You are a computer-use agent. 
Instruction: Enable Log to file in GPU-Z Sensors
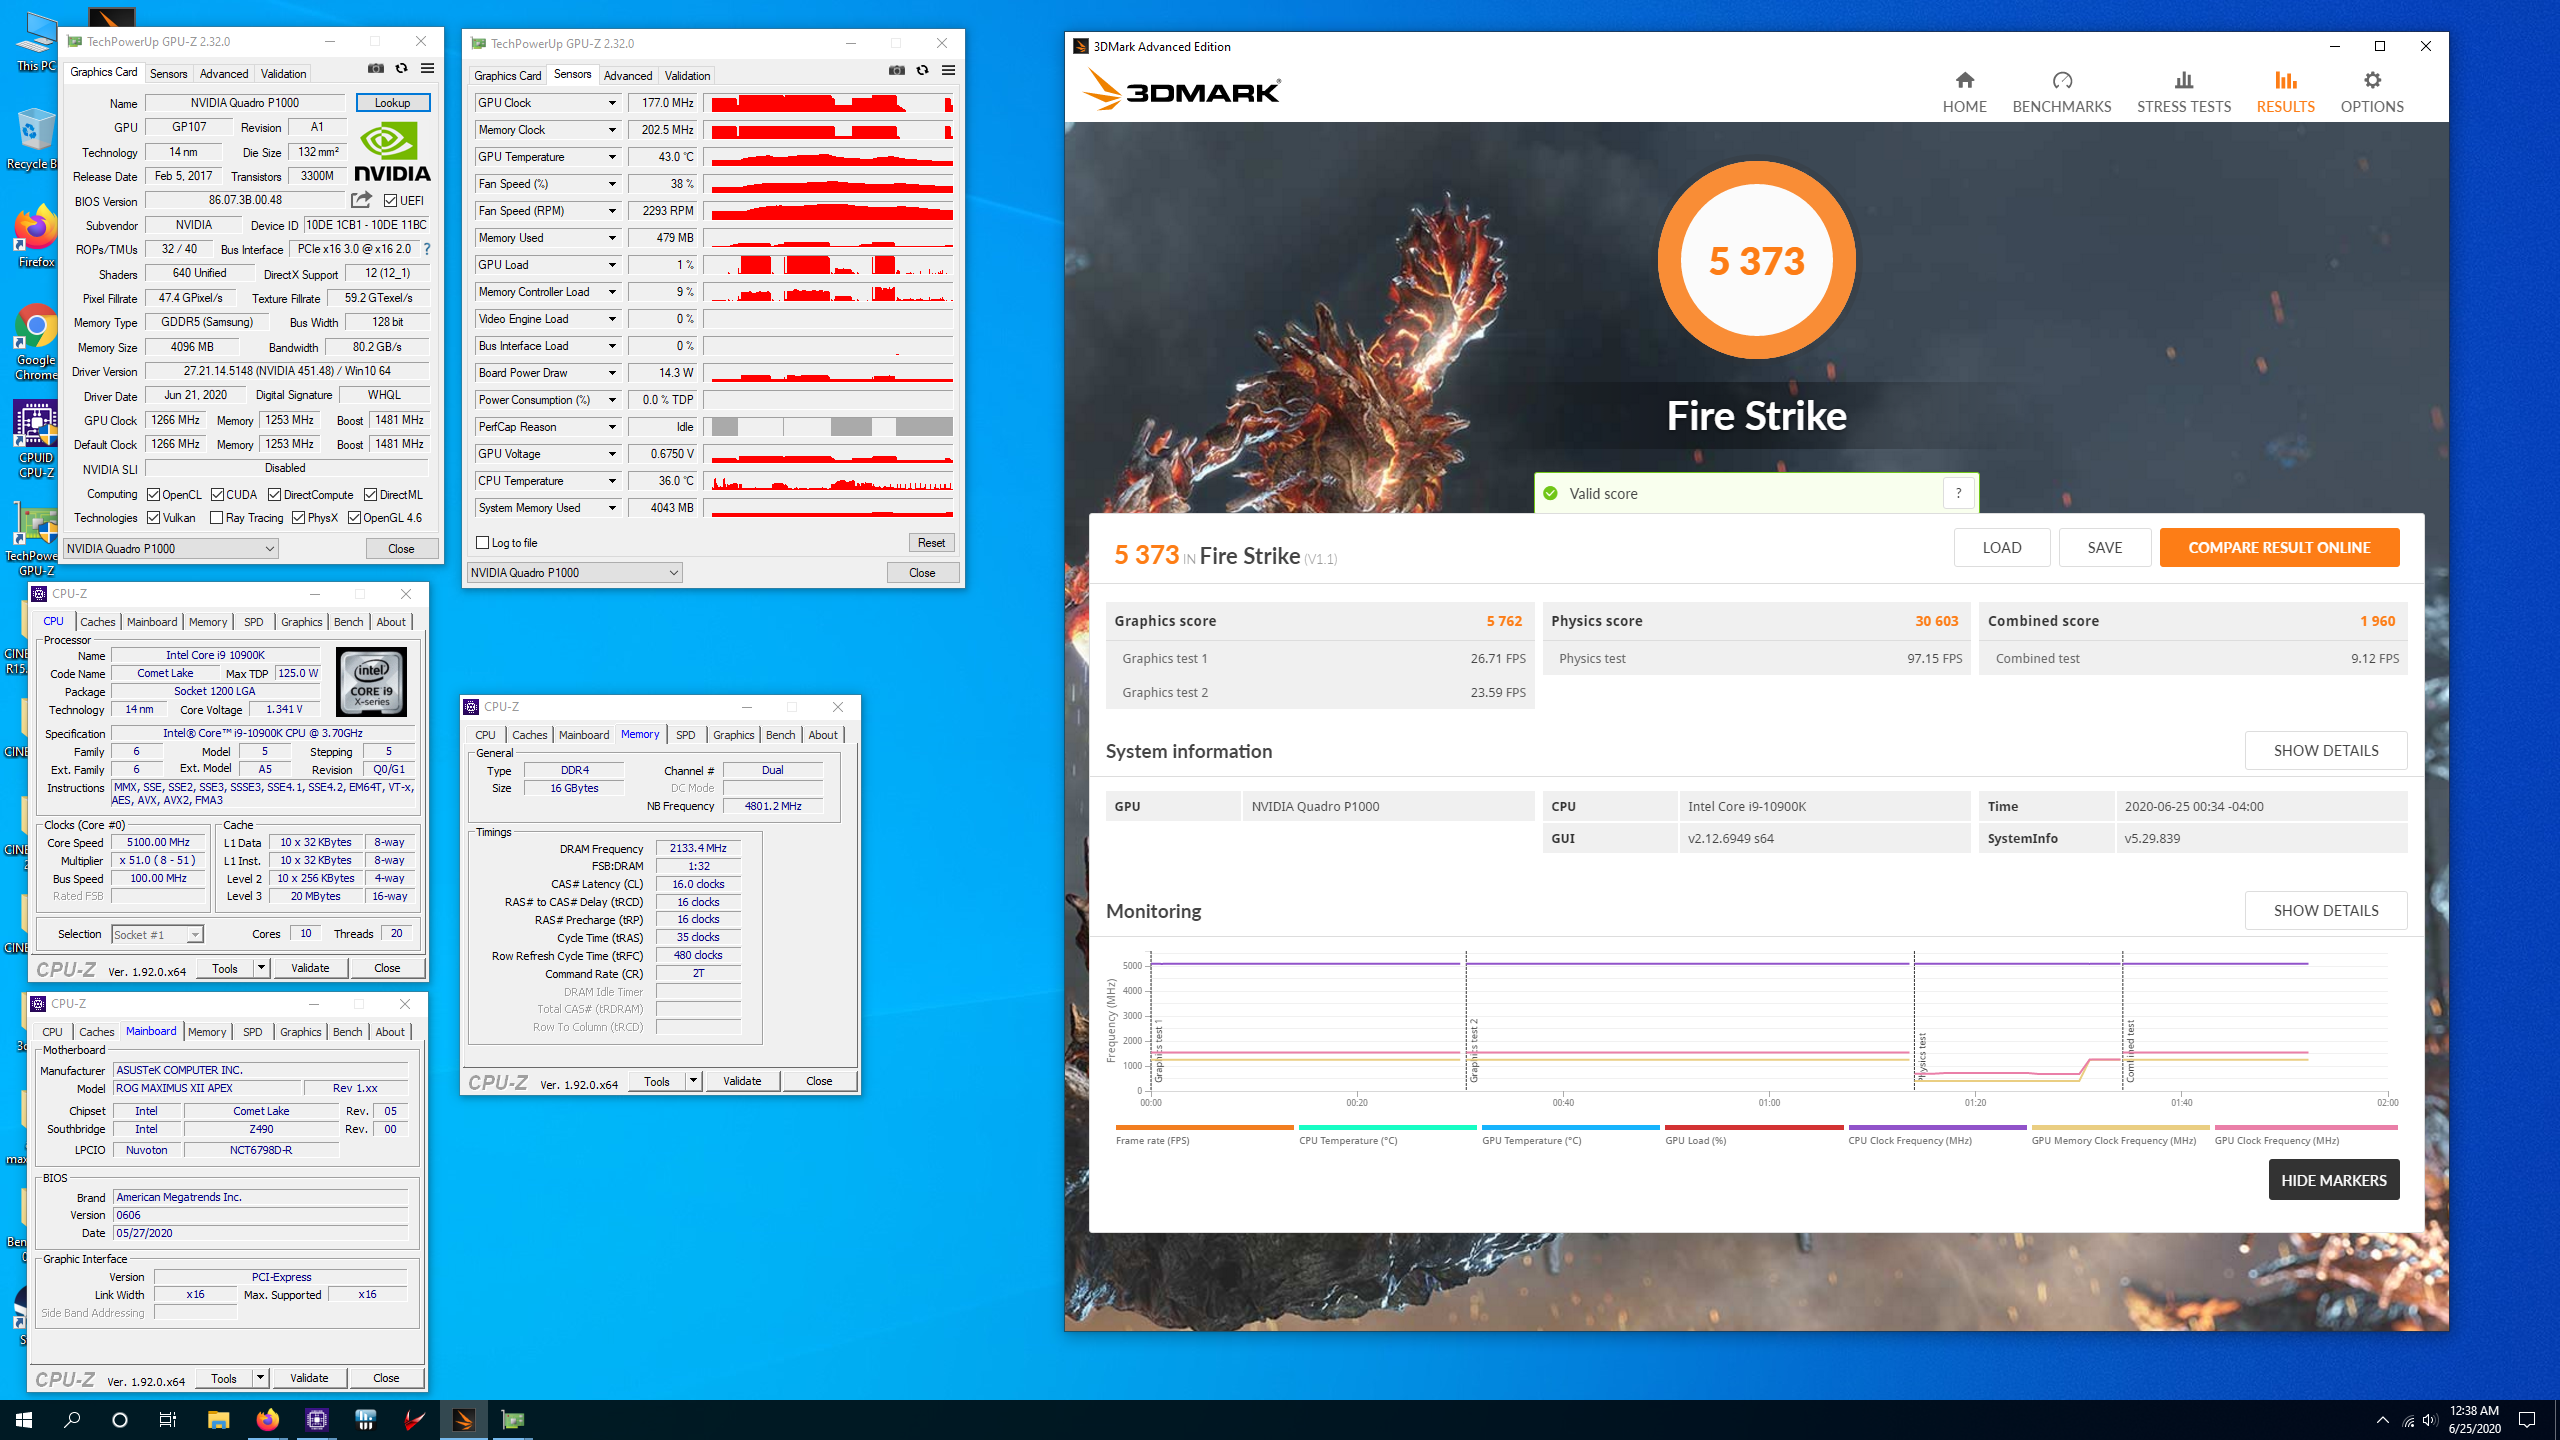(x=483, y=543)
